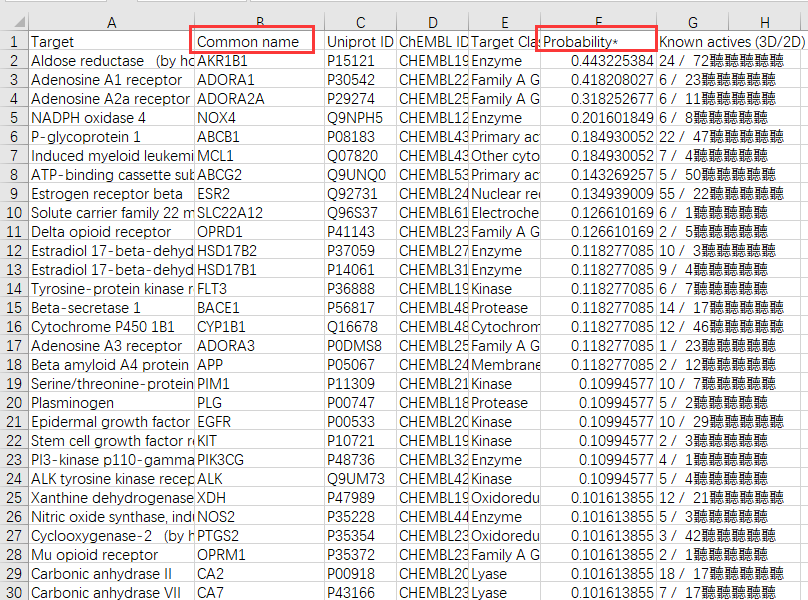Select Adenosine A2a receptor cell
The width and height of the screenshot is (808, 600).
point(111,99)
